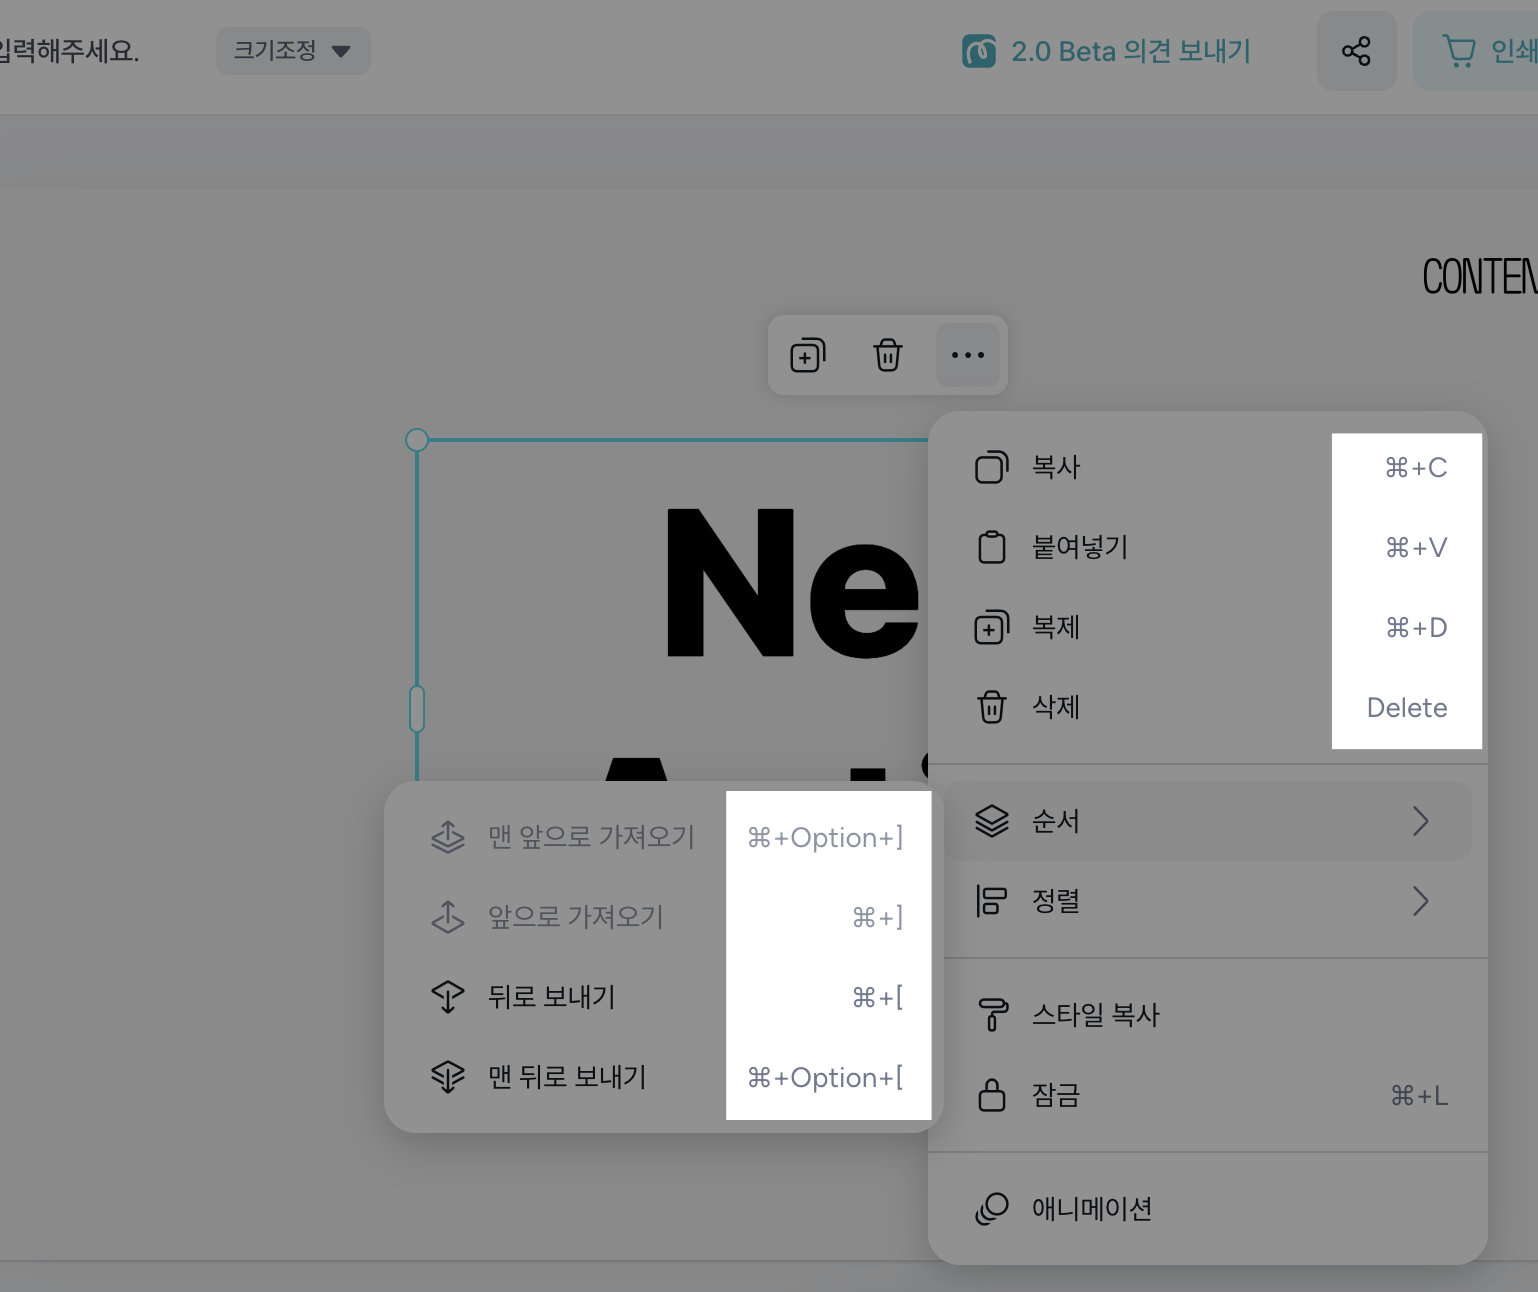Viewport: 1538px width, 1292px height.
Task: Open the three-dot more options button
Action: pyautogui.click(x=967, y=355)
